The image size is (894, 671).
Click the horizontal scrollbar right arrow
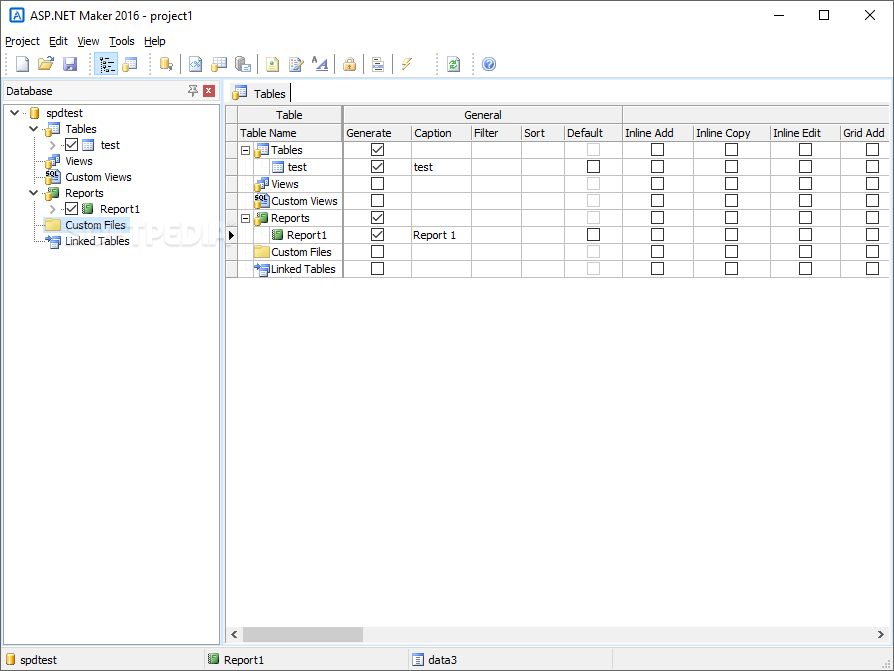click(880, 634)
